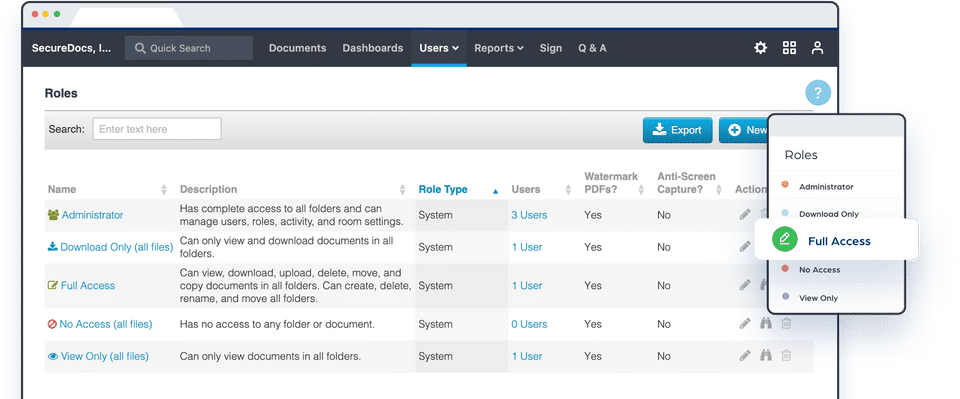The width and height of the screenshot is (960, 399).
Task: Open the user profile icon in navbar
Action: [817, 48]
